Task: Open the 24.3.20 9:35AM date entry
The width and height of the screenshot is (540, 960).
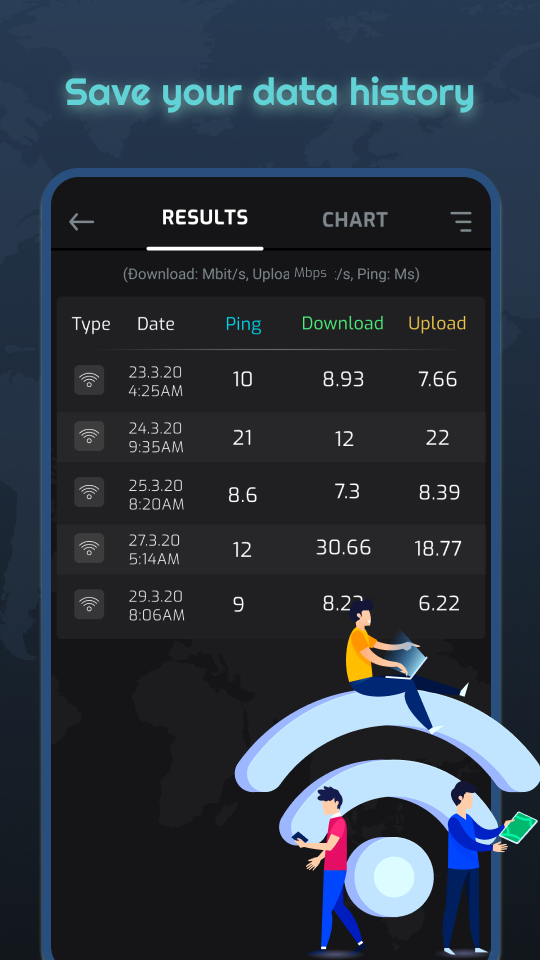Action: (x=156, y=437)
